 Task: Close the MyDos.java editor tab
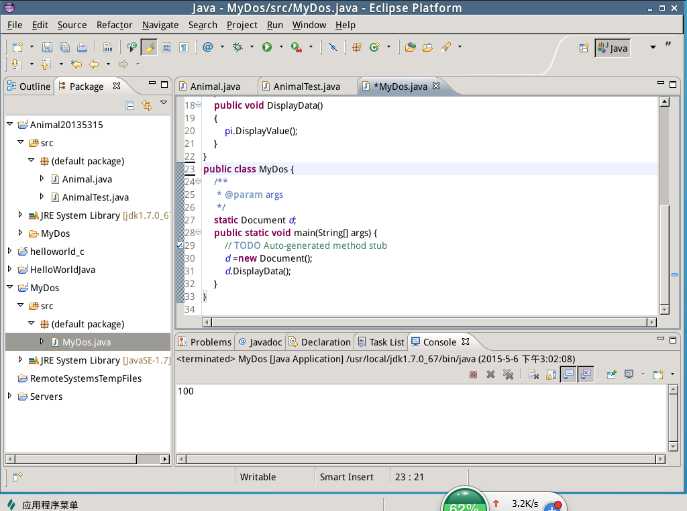point(436,86)
